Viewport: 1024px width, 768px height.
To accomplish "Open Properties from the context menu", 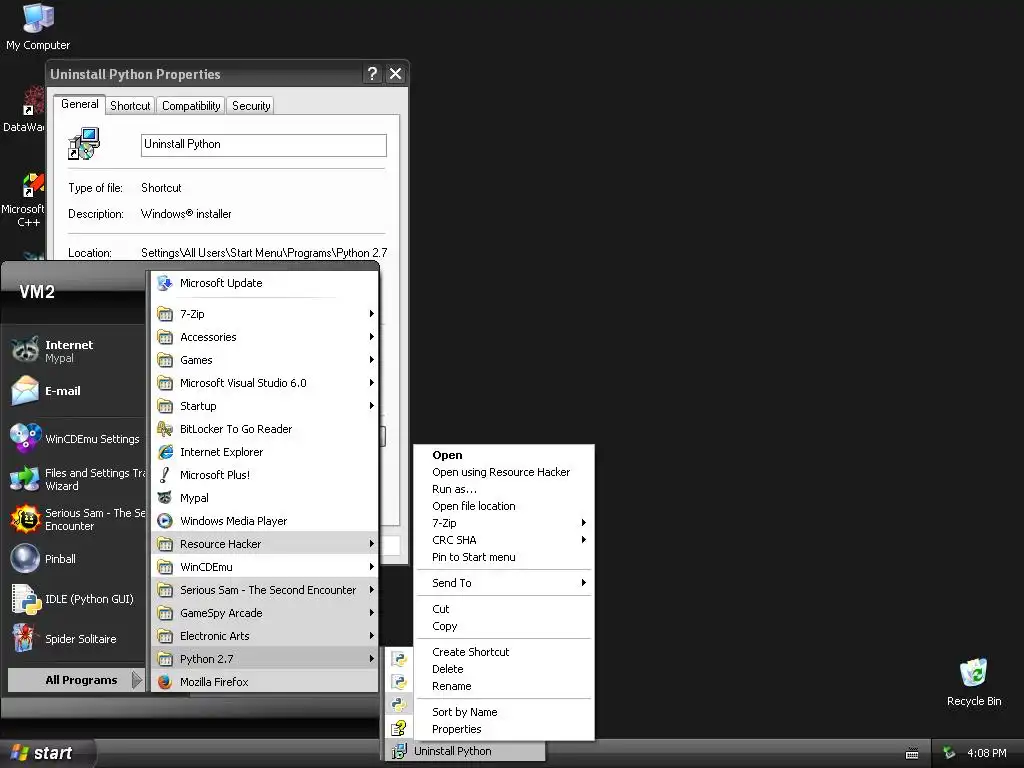I will pyautogui.click(x=504, y=729).
